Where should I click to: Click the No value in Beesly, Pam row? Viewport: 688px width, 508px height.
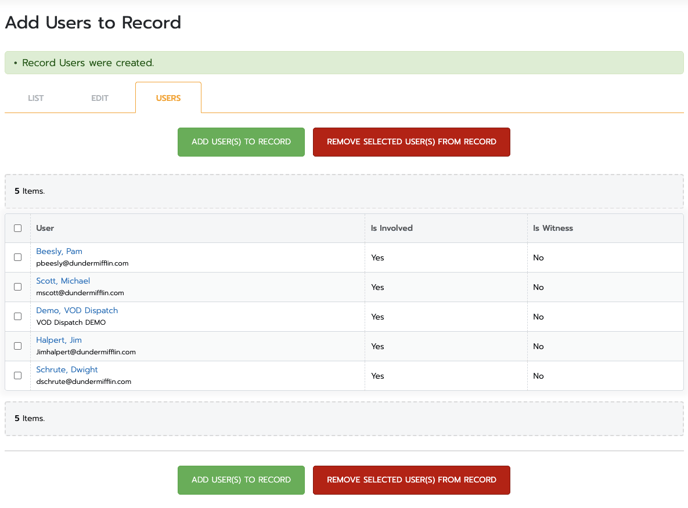click(538, 258)
